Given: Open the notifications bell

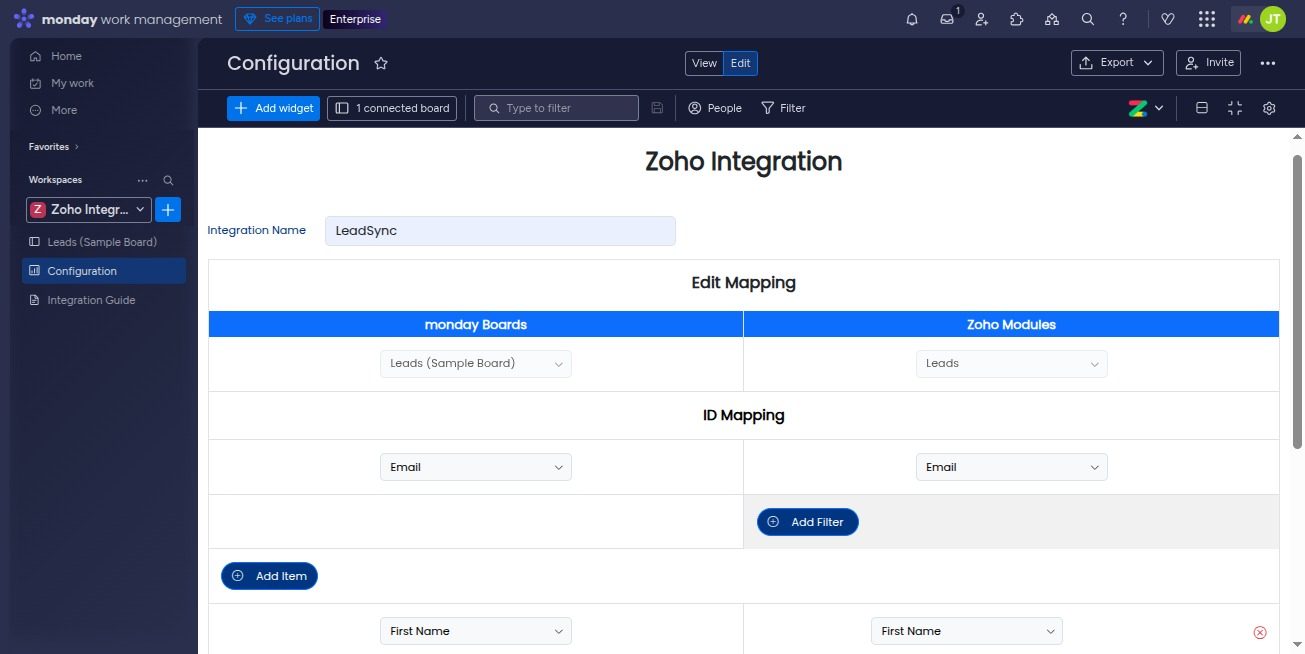Looking at the screenshot, I should [911, 19].
